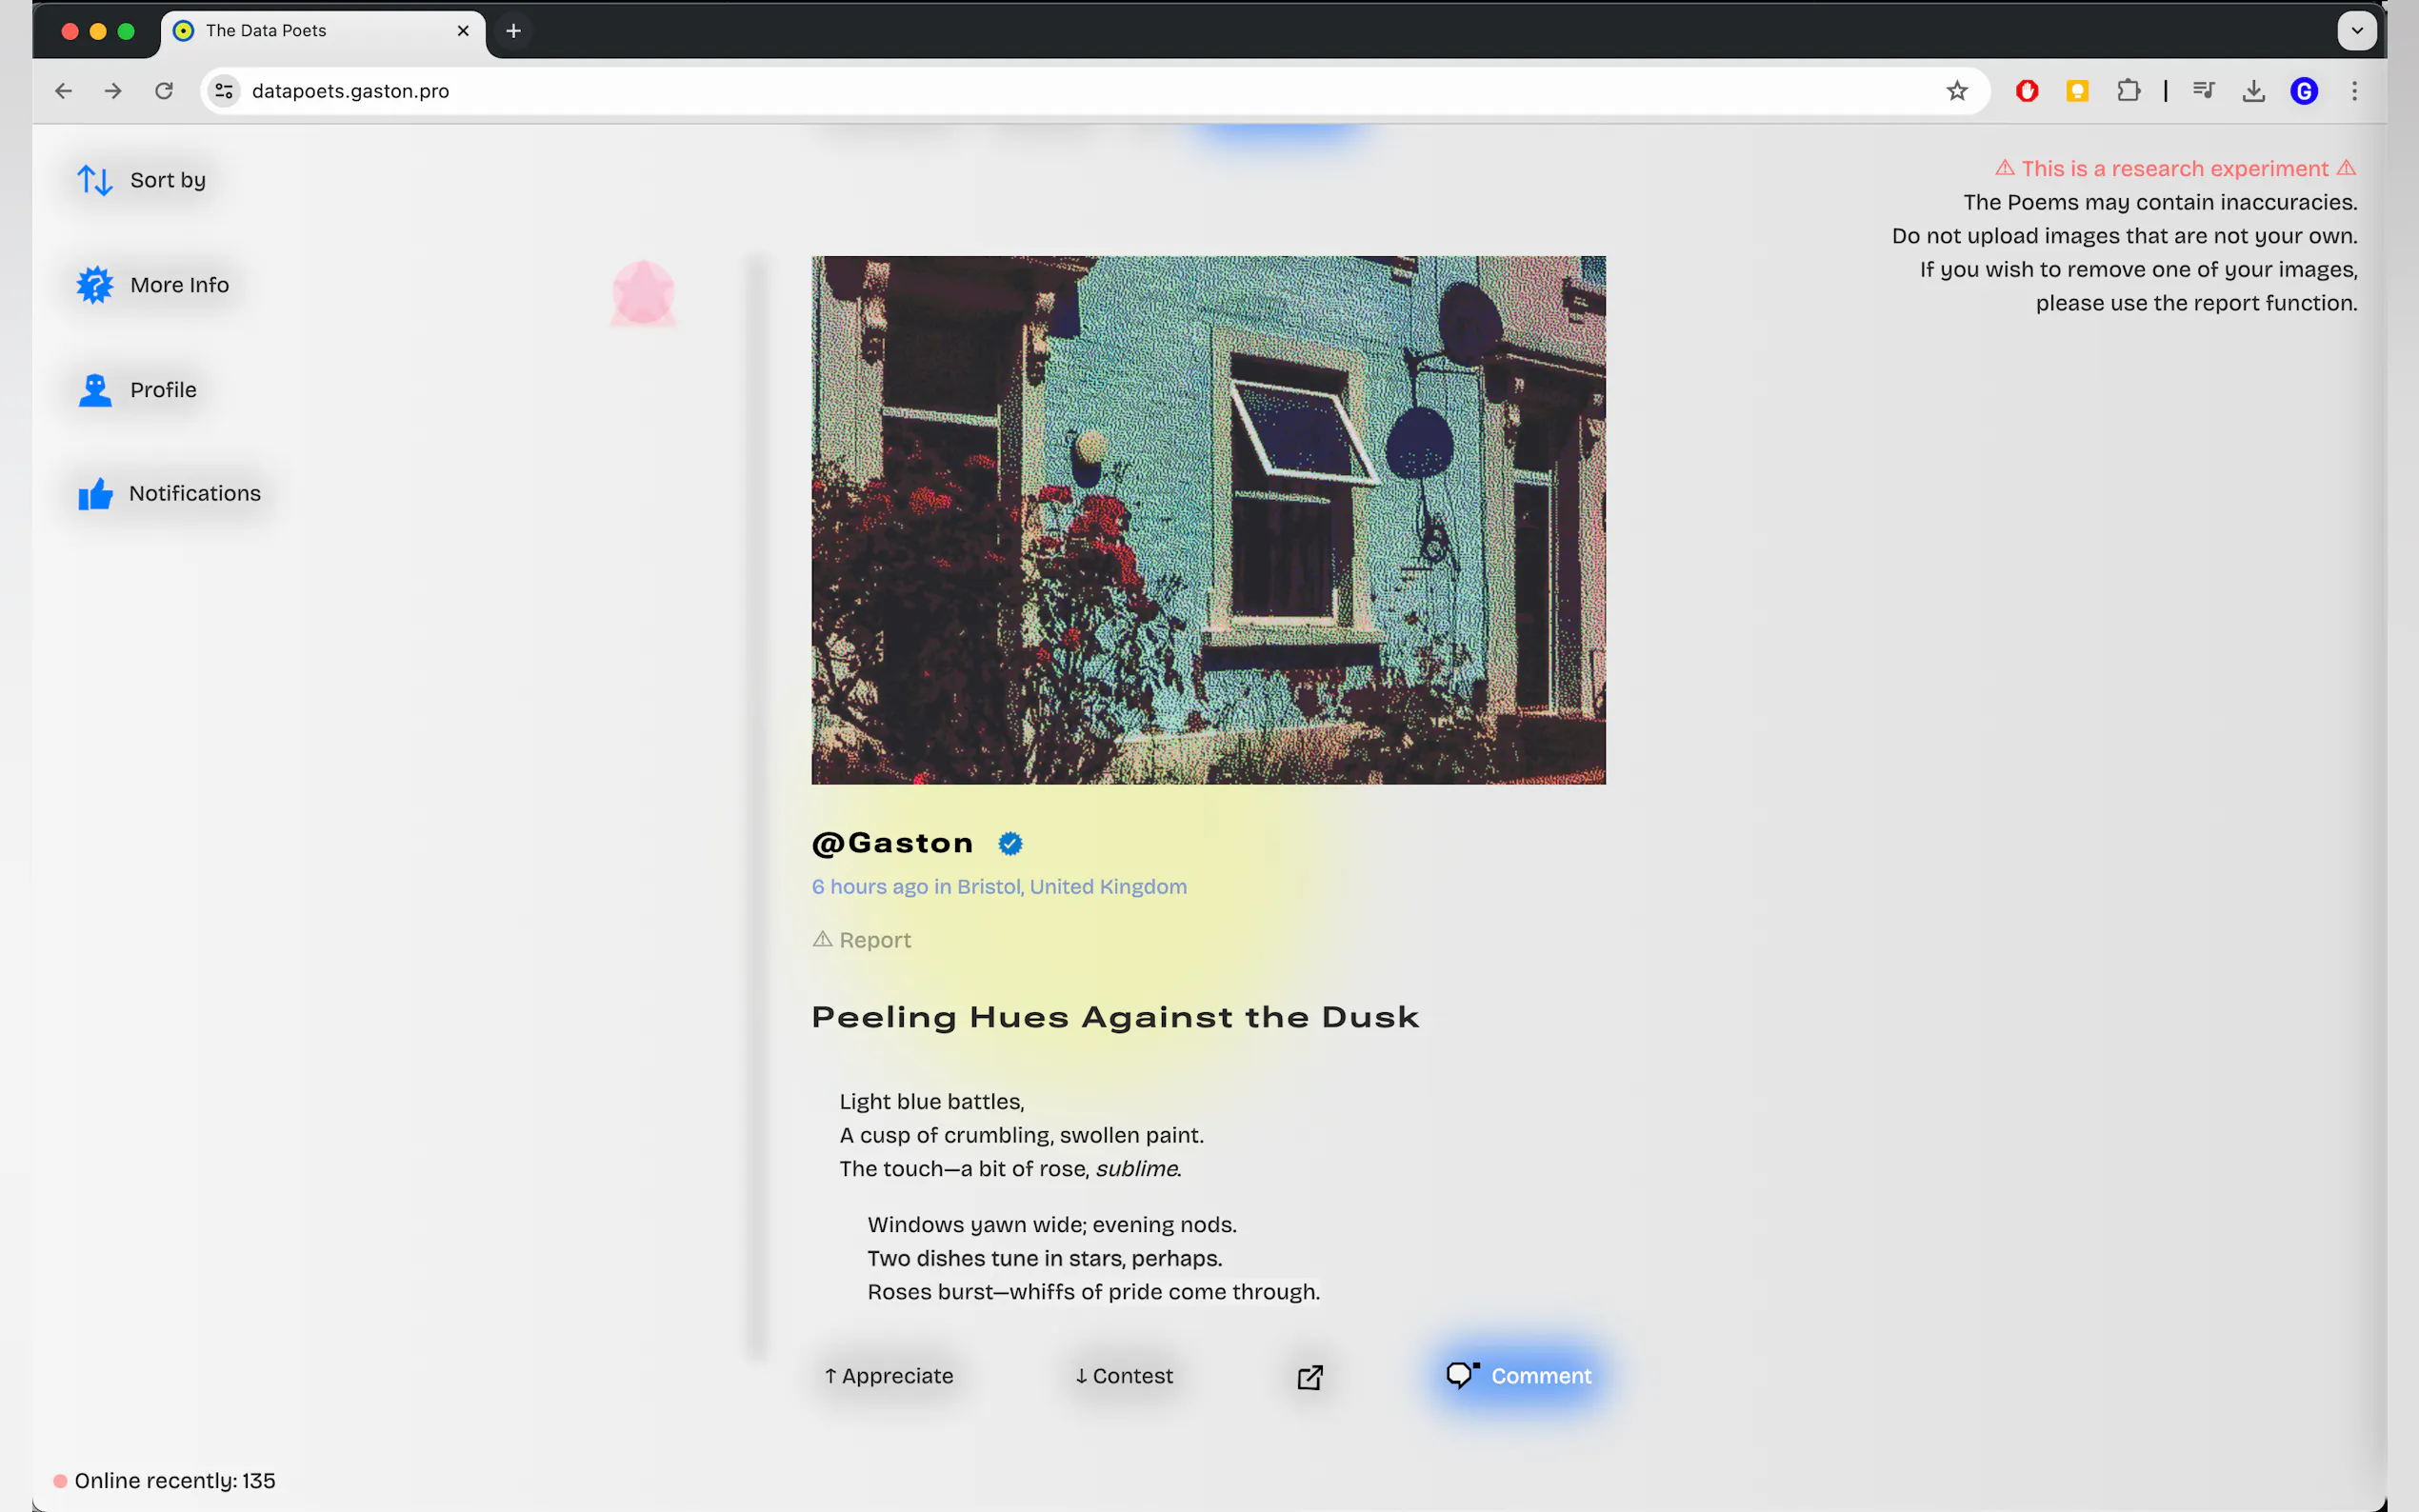Report this poem post

(862, 940)
